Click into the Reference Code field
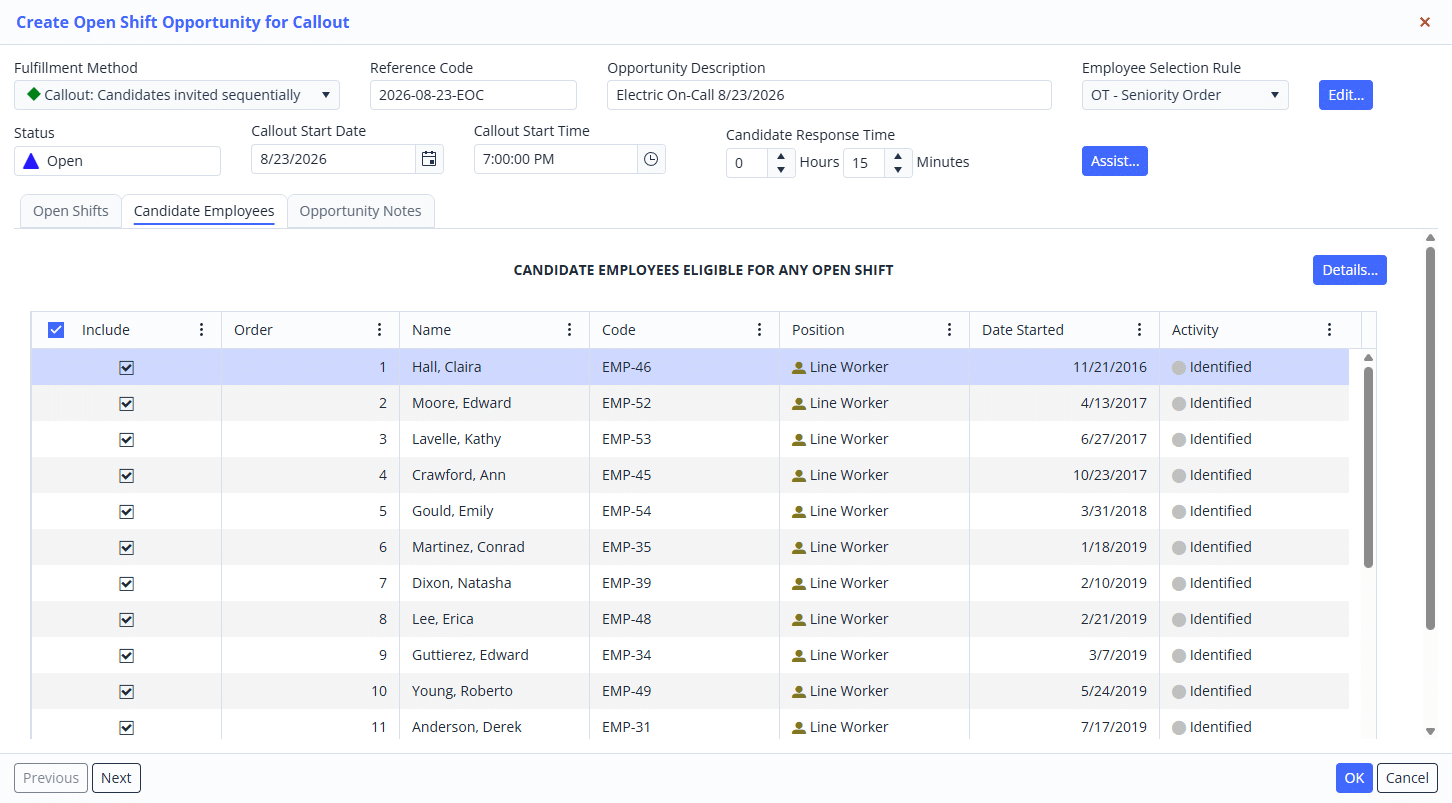Image resolution: width=1452 pixels, height=803 pixels. 473,95
